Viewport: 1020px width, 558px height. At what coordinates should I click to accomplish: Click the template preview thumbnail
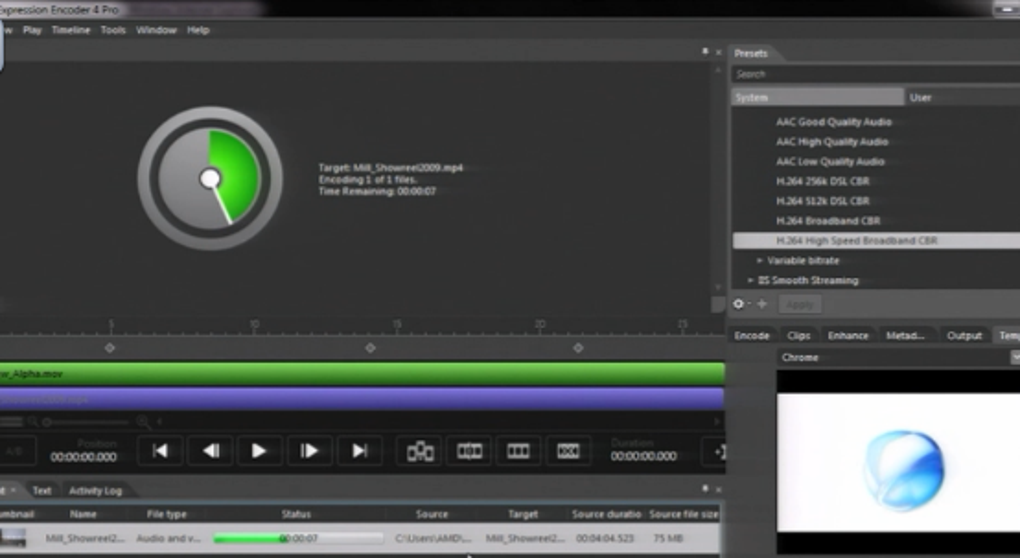[x=898, y=462]
